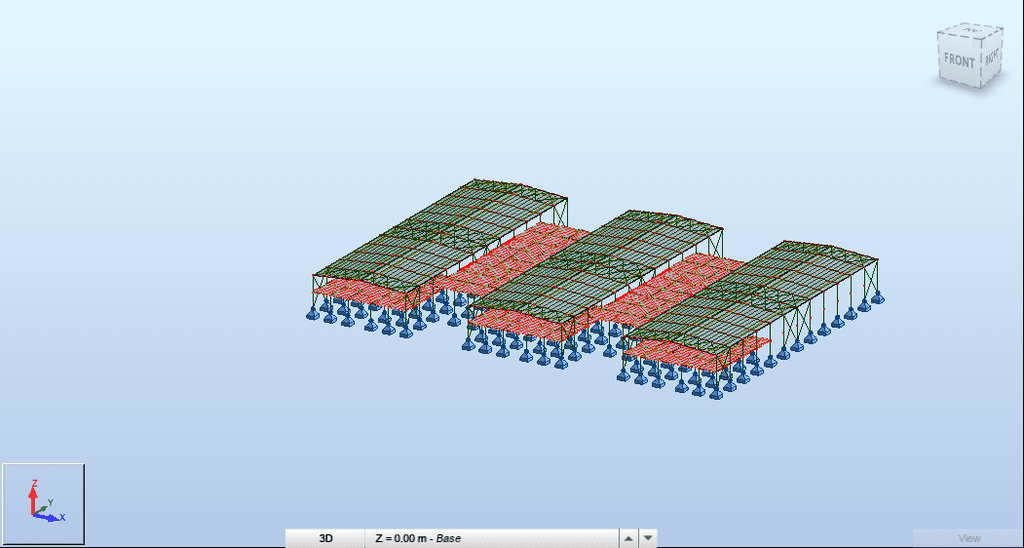Open the Z = 0.00 m Base level field

tap(491, 538)
